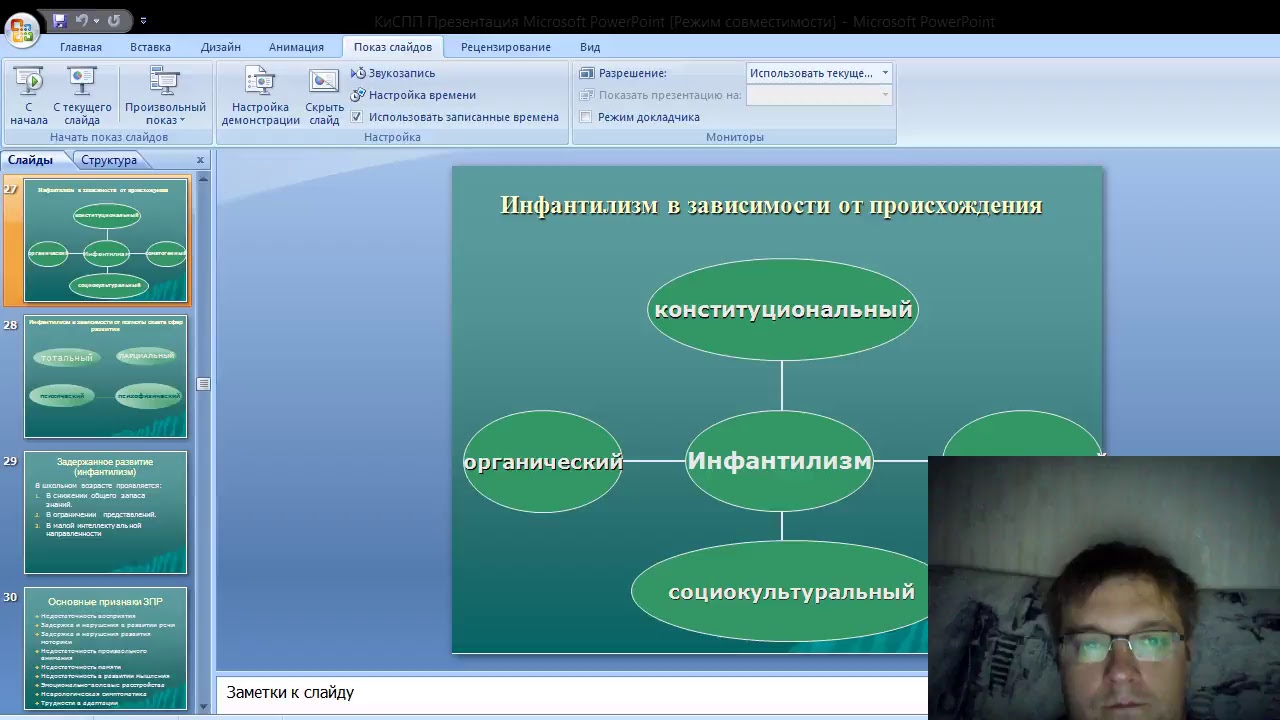Open the Анимация ribbon tab
The image size is (1280, 720).
[296, 47]
